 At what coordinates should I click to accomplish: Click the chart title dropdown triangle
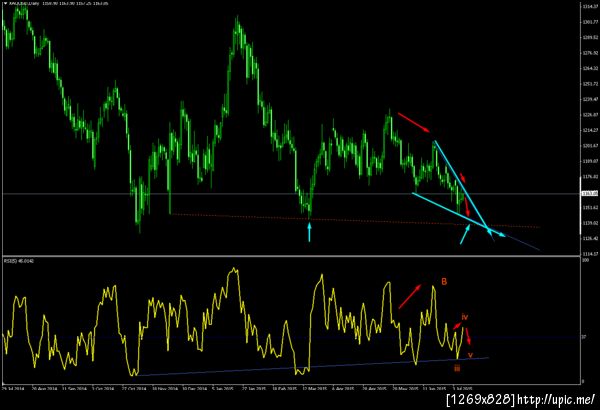5,3
